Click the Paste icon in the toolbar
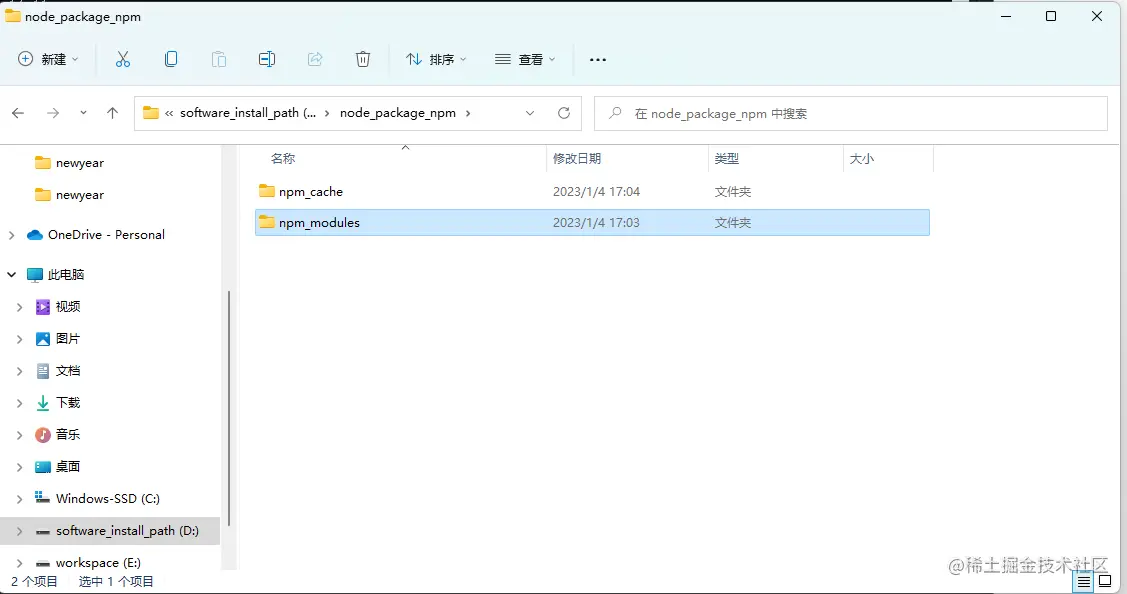Viewport: 1127px width, 594px height. (219, 59)
